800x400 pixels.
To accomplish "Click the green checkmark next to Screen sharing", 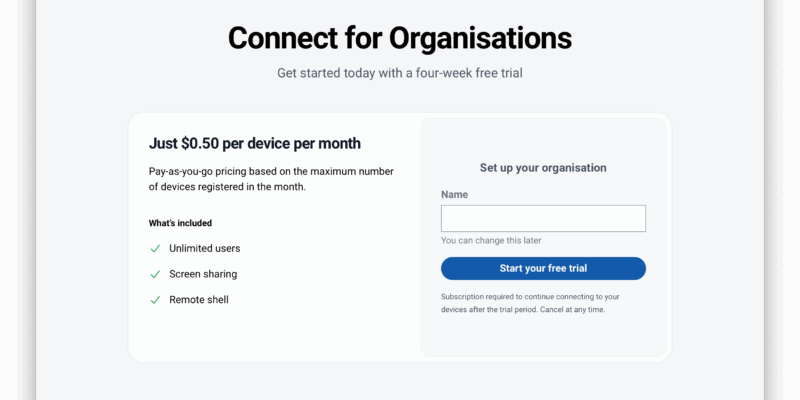I will [155, 274].
